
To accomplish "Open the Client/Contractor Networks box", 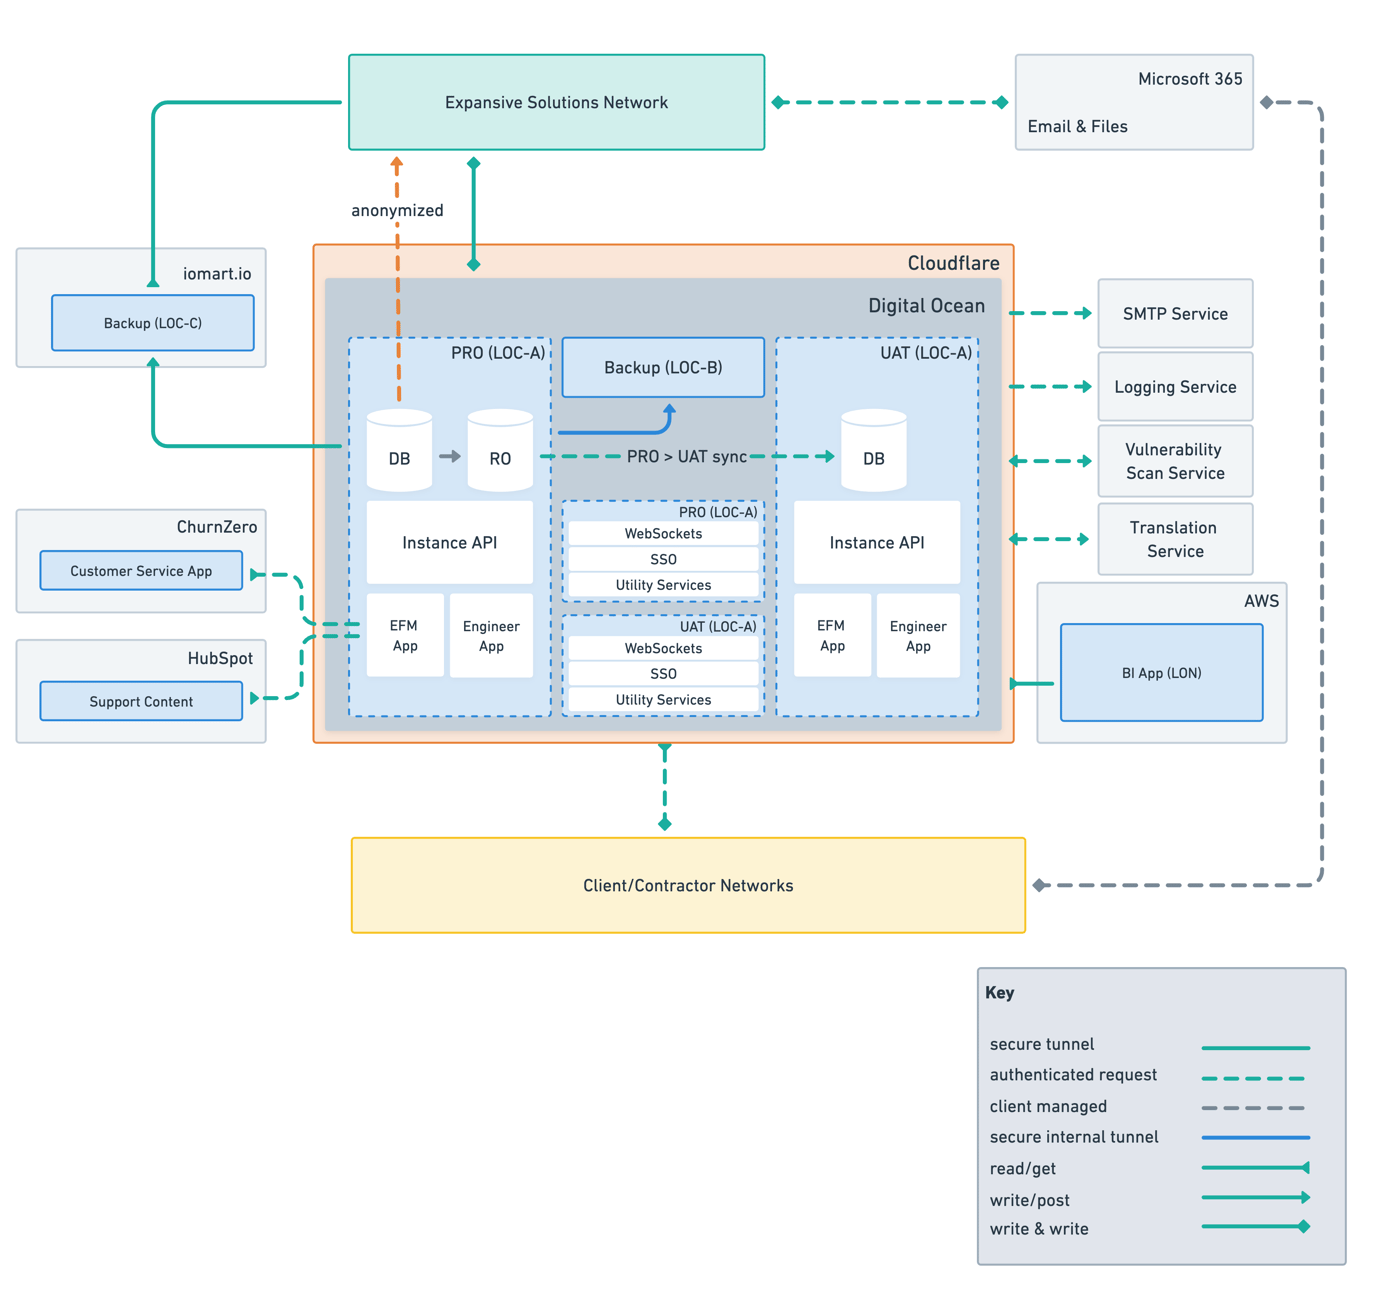I will pyautogui.click(x=687, y=884).
